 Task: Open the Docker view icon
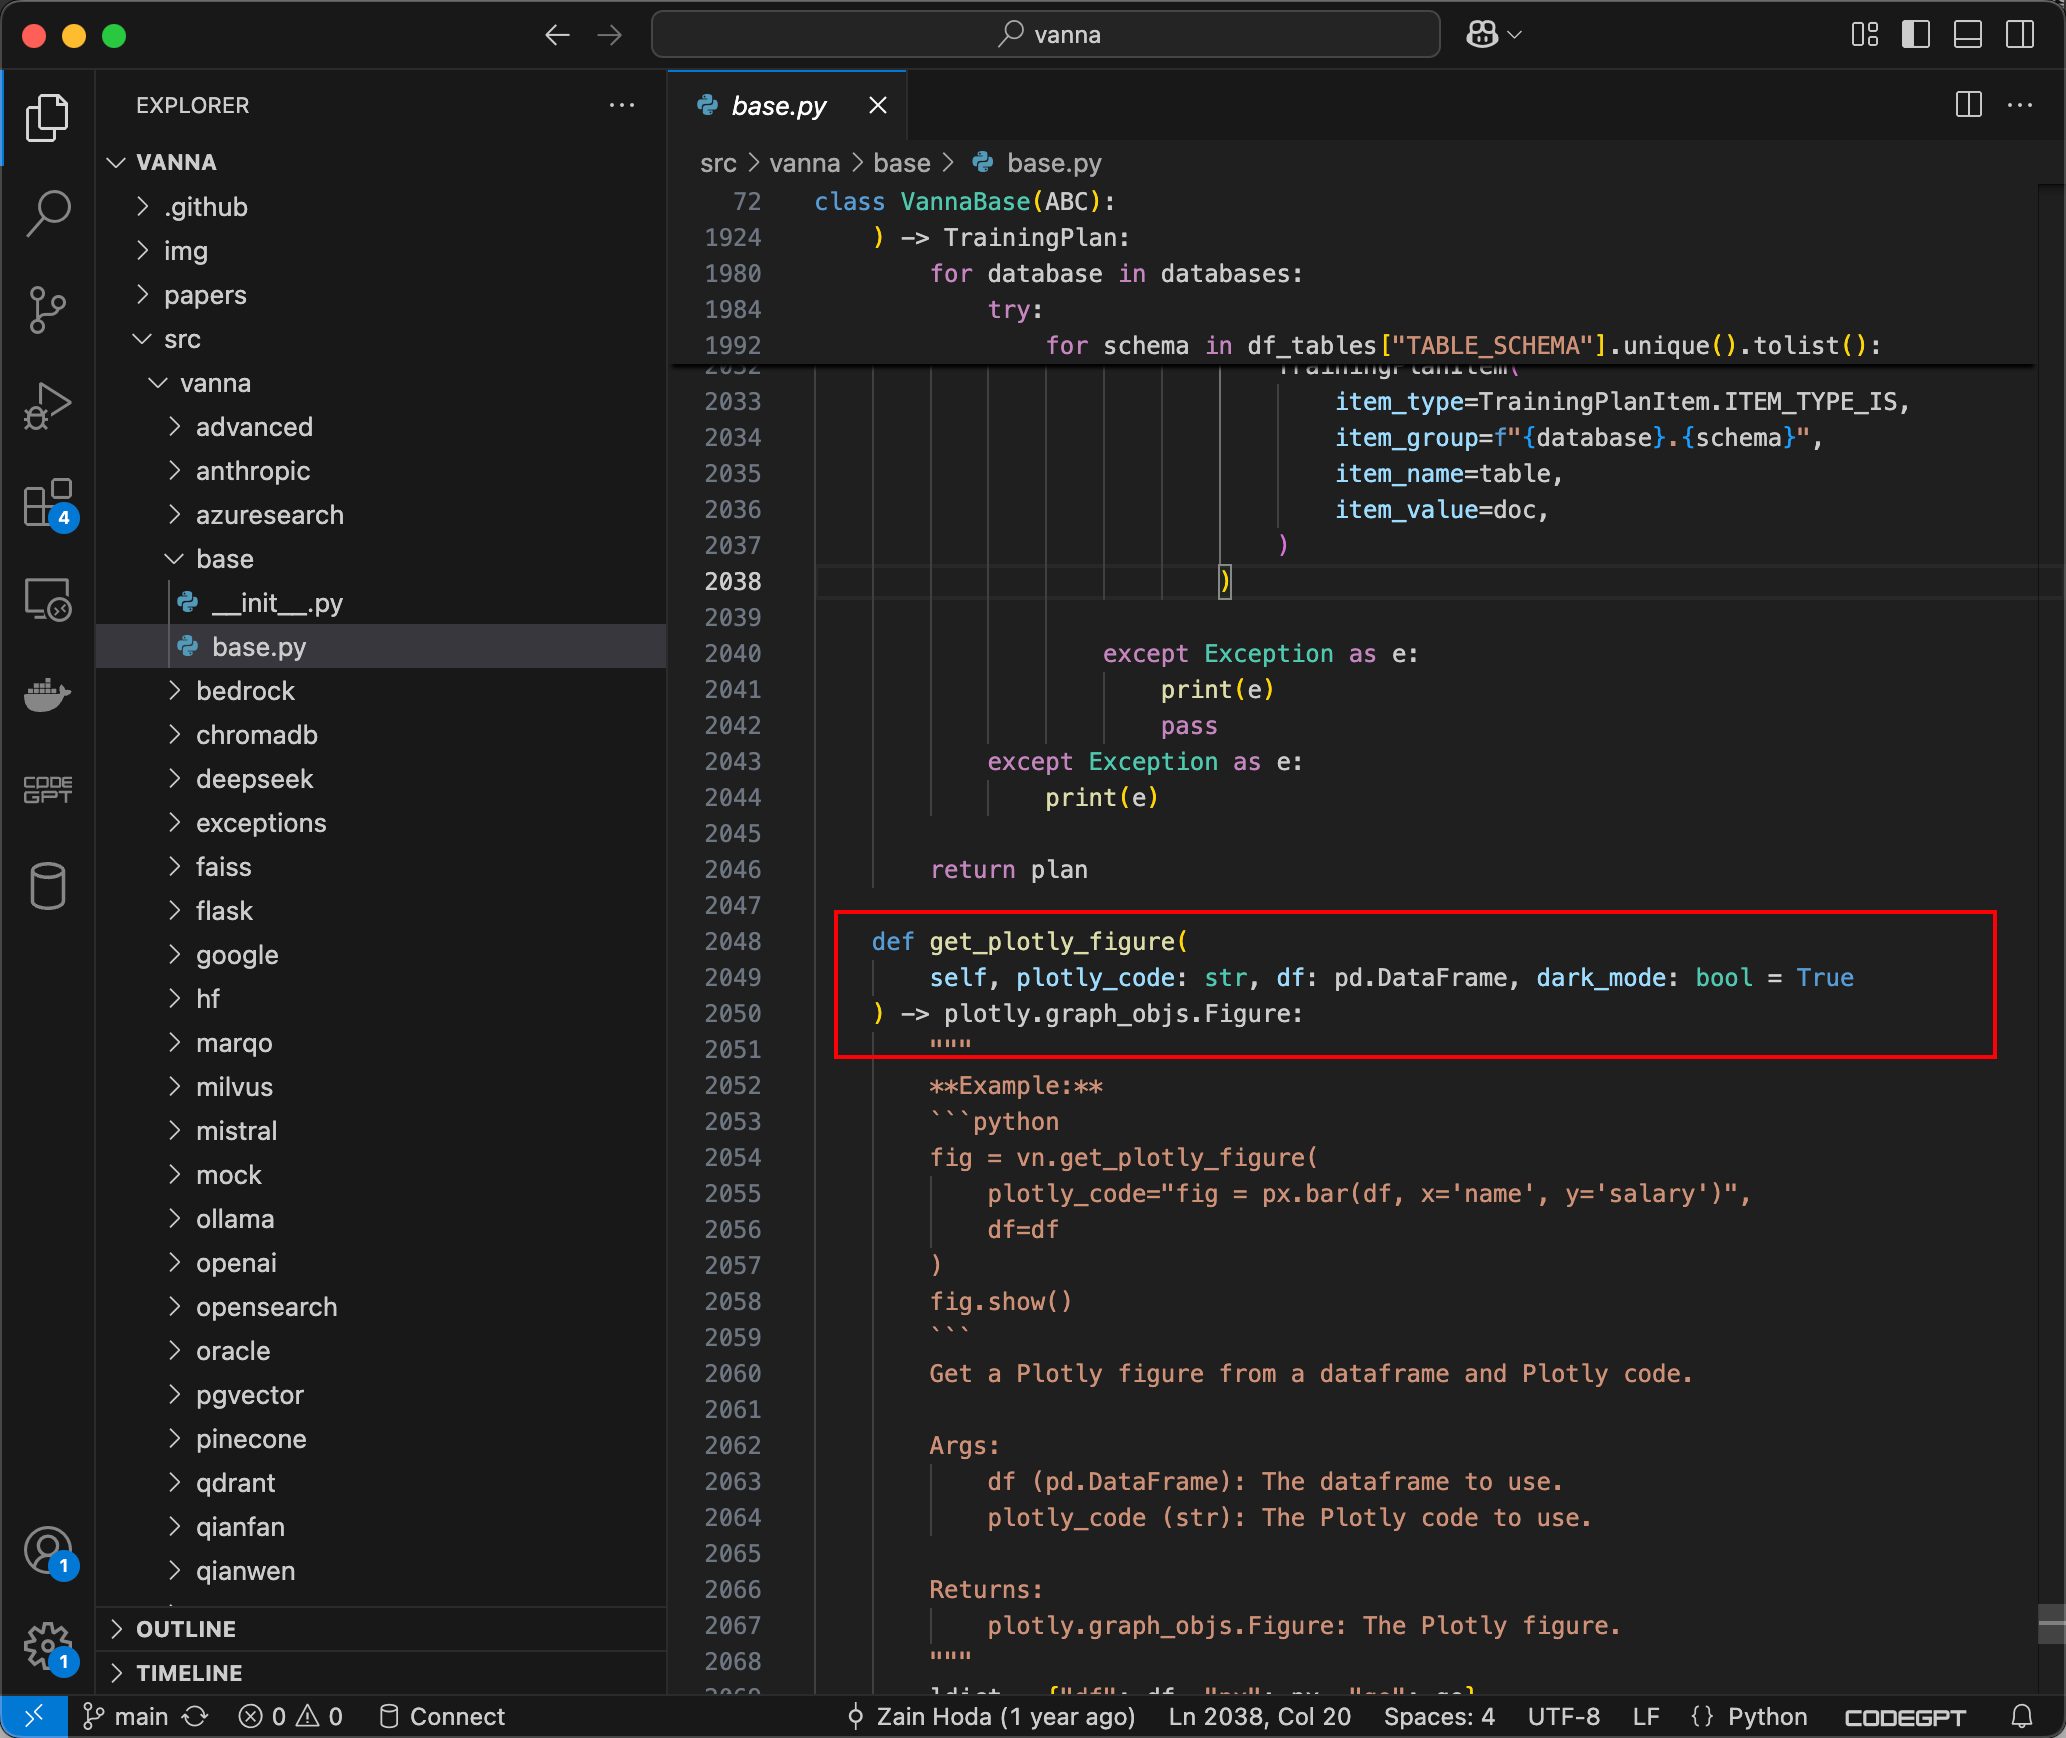point(47,694)
